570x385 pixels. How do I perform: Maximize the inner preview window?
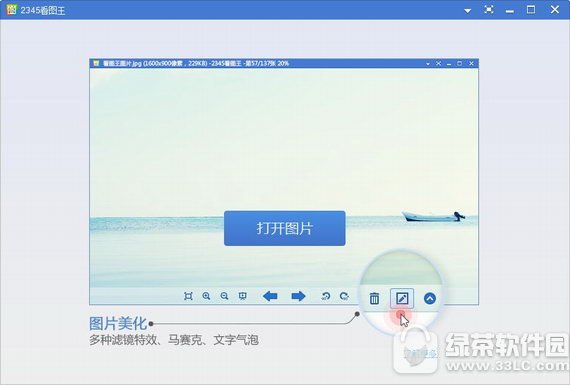click(459, 63)
